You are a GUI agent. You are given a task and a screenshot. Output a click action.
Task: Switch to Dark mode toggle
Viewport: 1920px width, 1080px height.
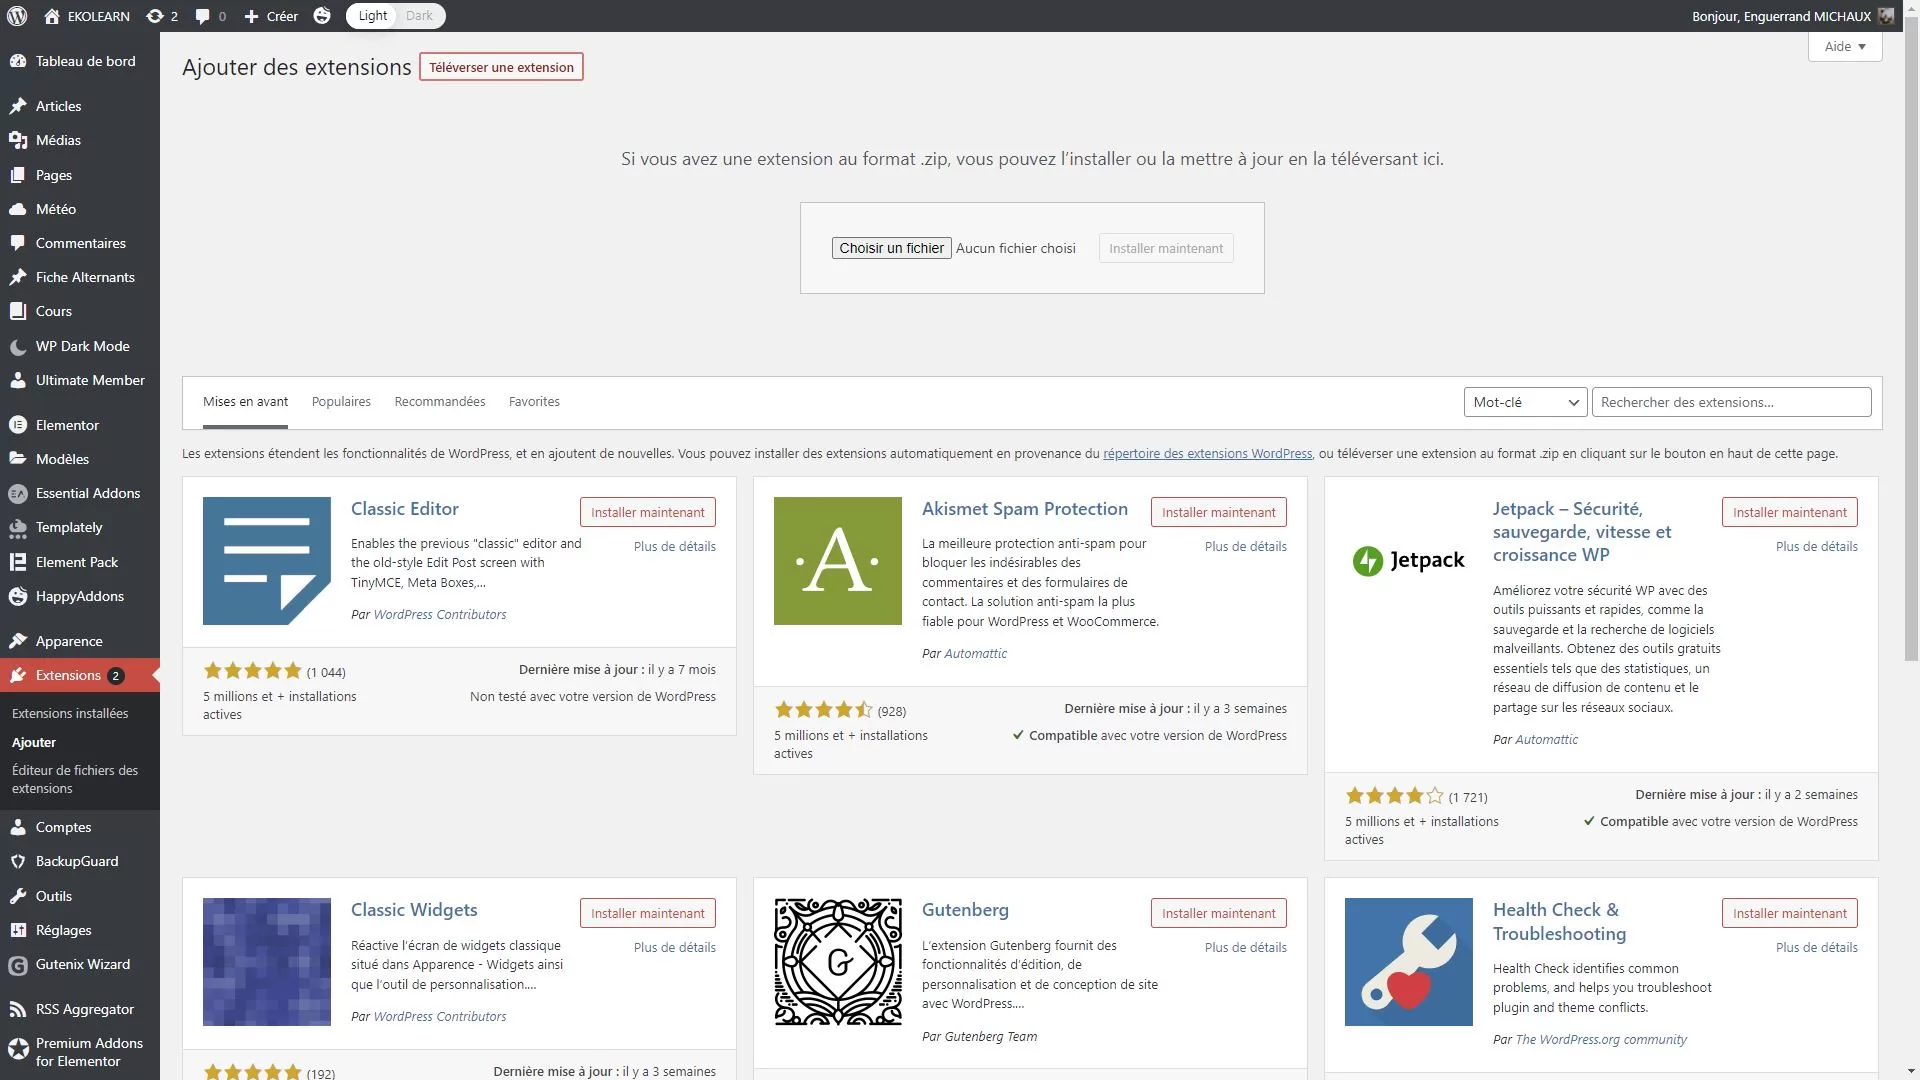coord(419,16)
